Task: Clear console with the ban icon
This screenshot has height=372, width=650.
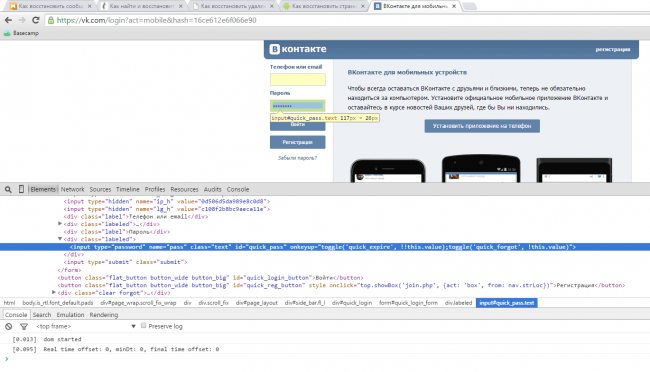Action: pyautogui.click(x=8, y=326)
